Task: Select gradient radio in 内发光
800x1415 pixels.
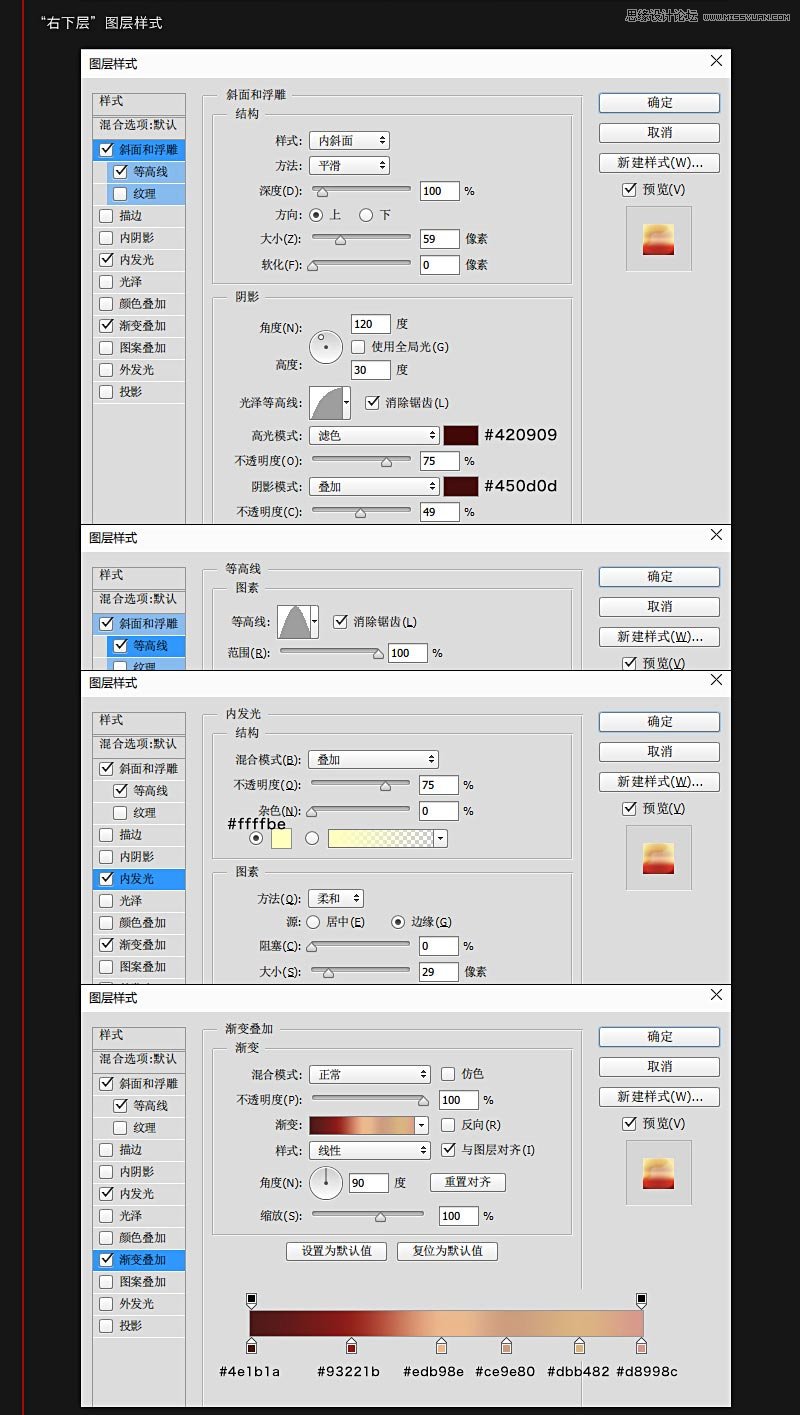Action: (312, 838)
